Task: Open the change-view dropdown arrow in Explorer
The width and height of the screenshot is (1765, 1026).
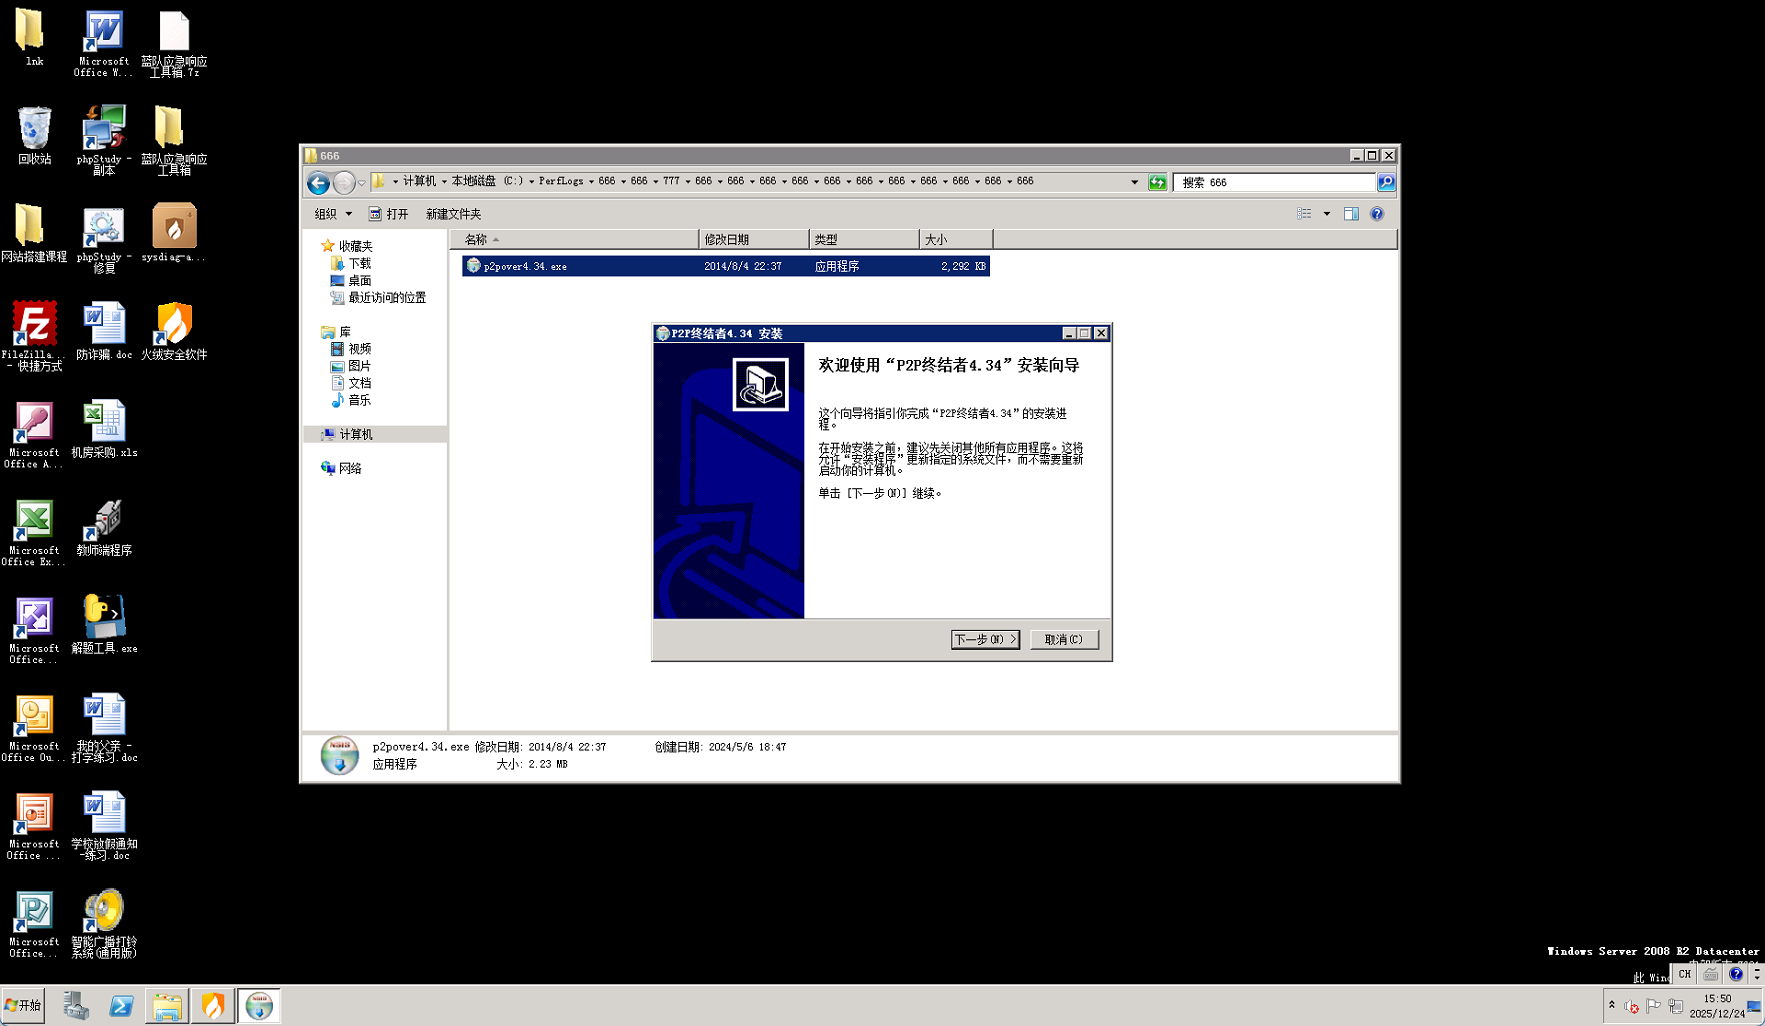Action: pyautogui.click(x=1326, y=213)
